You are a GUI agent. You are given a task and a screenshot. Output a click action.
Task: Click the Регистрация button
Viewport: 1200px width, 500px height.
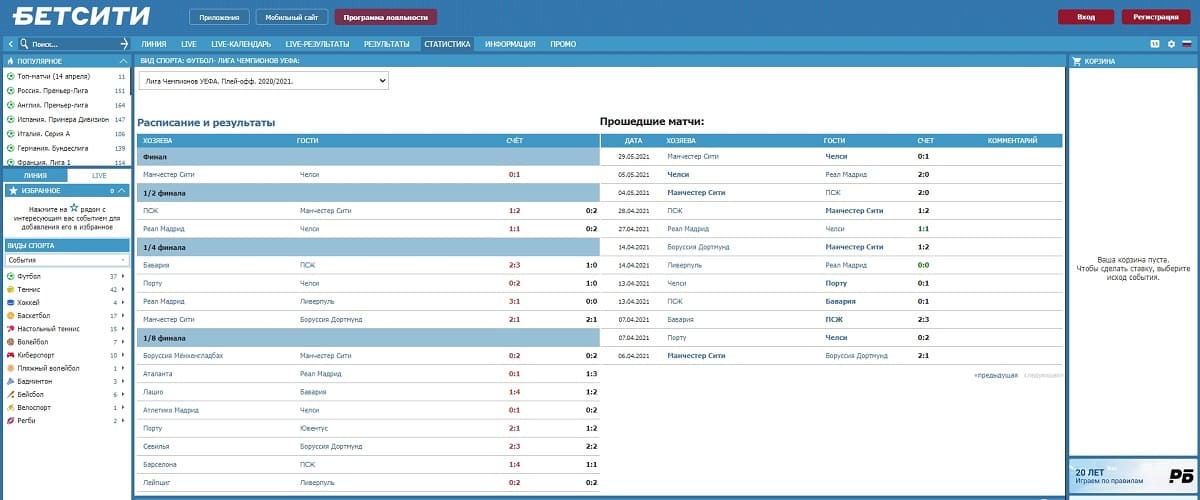(x=1156, y=17)
